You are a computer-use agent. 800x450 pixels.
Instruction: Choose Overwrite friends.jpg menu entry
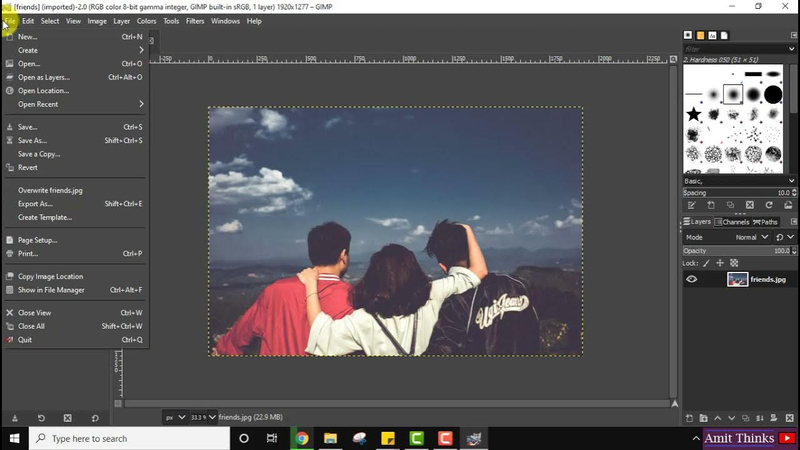tap(75, 190)
